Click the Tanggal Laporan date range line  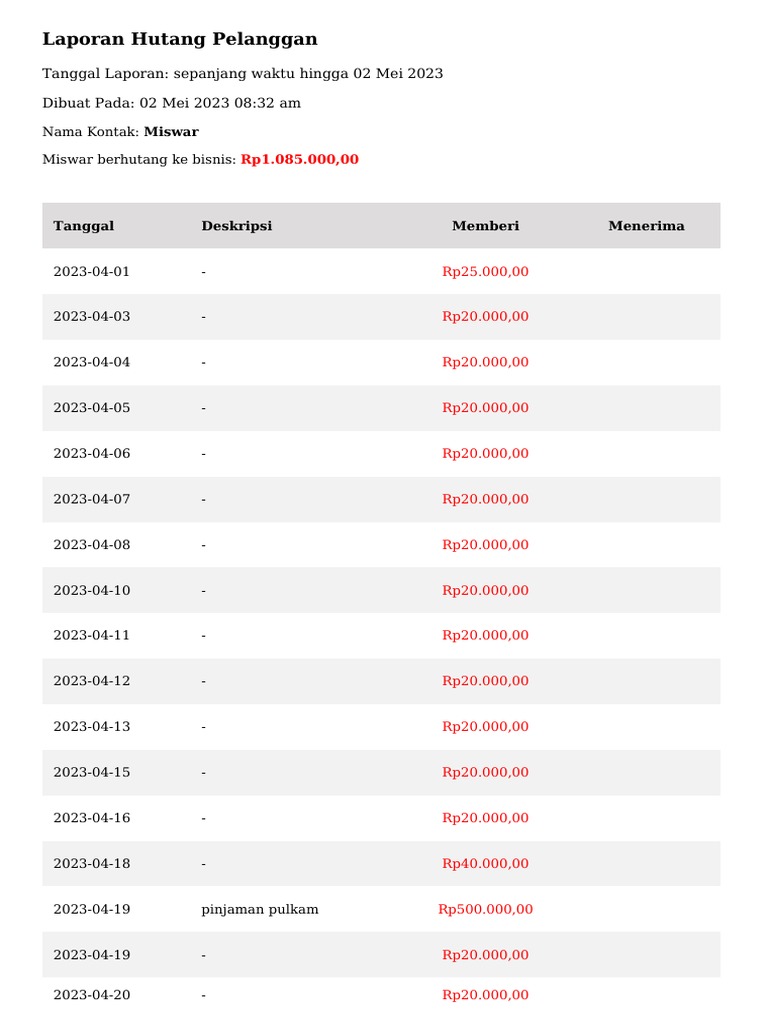coord(242,74)
